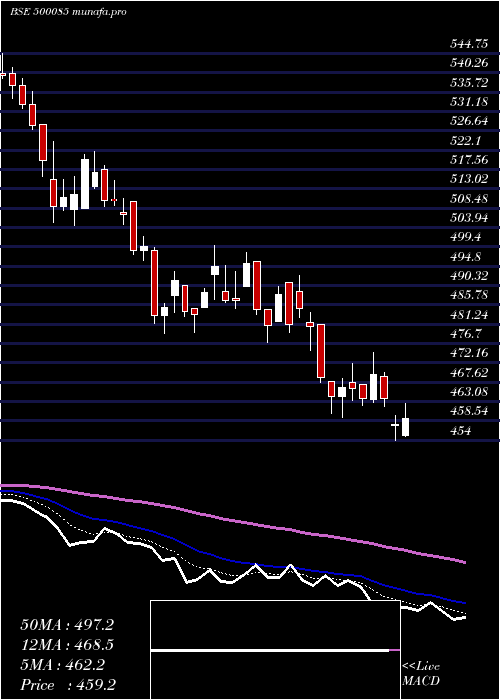
Task: Click the 513.02 price label
Action: coord(469,179)
